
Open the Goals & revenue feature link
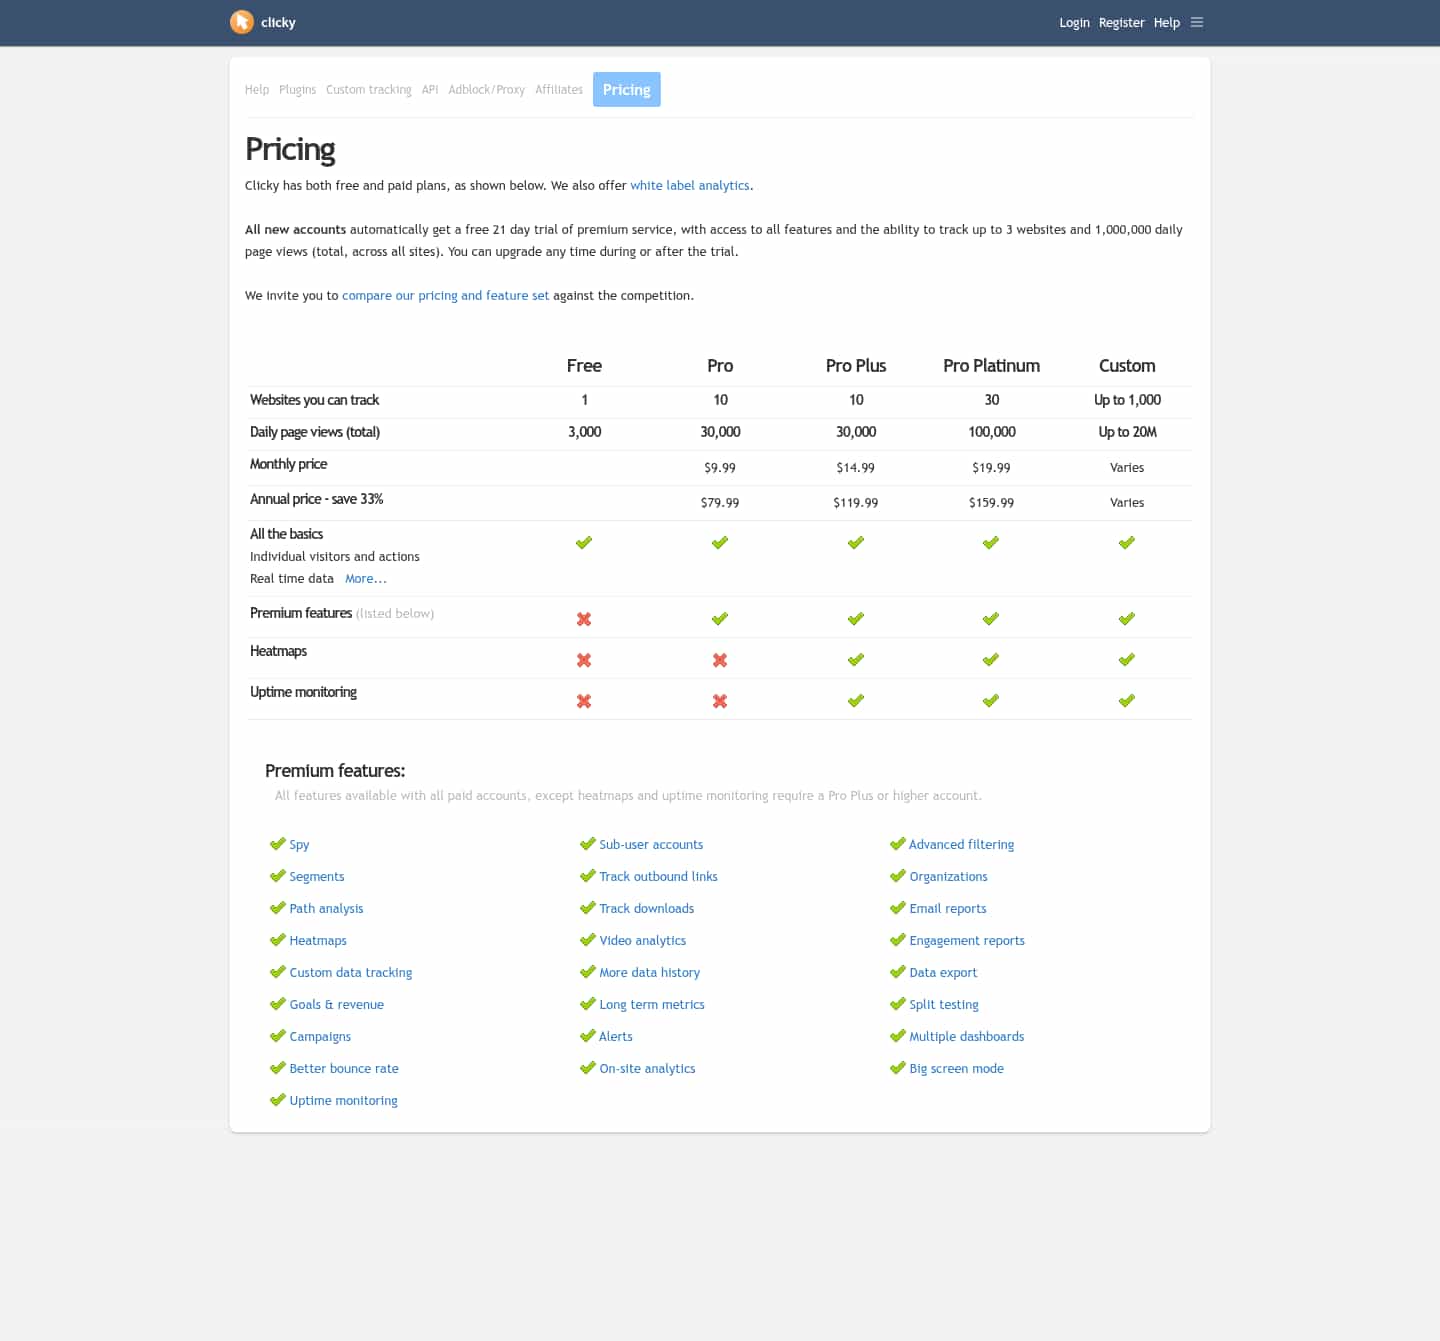[x=336, y=1004]
